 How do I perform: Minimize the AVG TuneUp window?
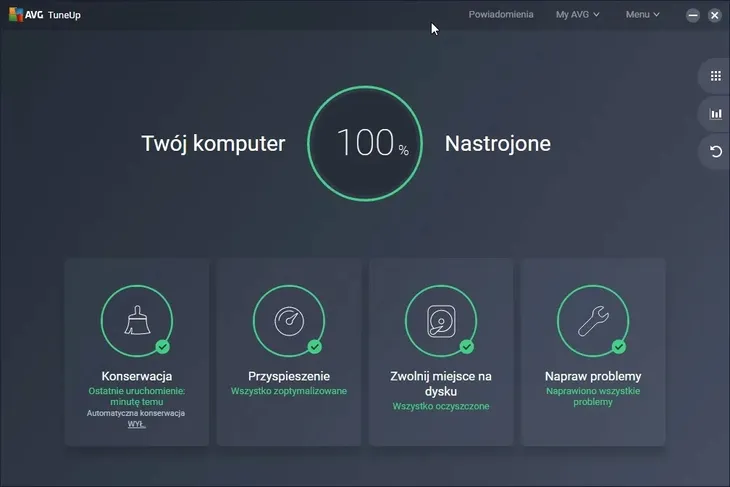[x=693, y=15]
